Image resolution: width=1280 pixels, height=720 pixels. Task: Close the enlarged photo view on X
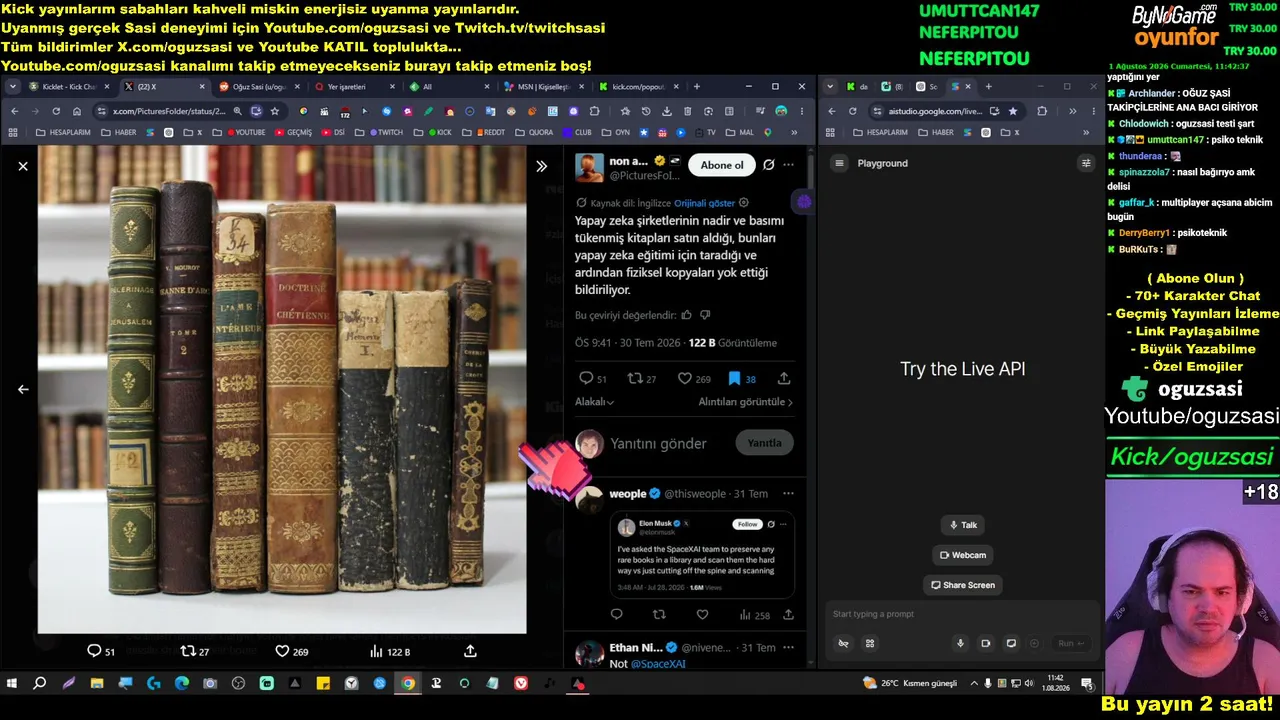coord(23,166)
